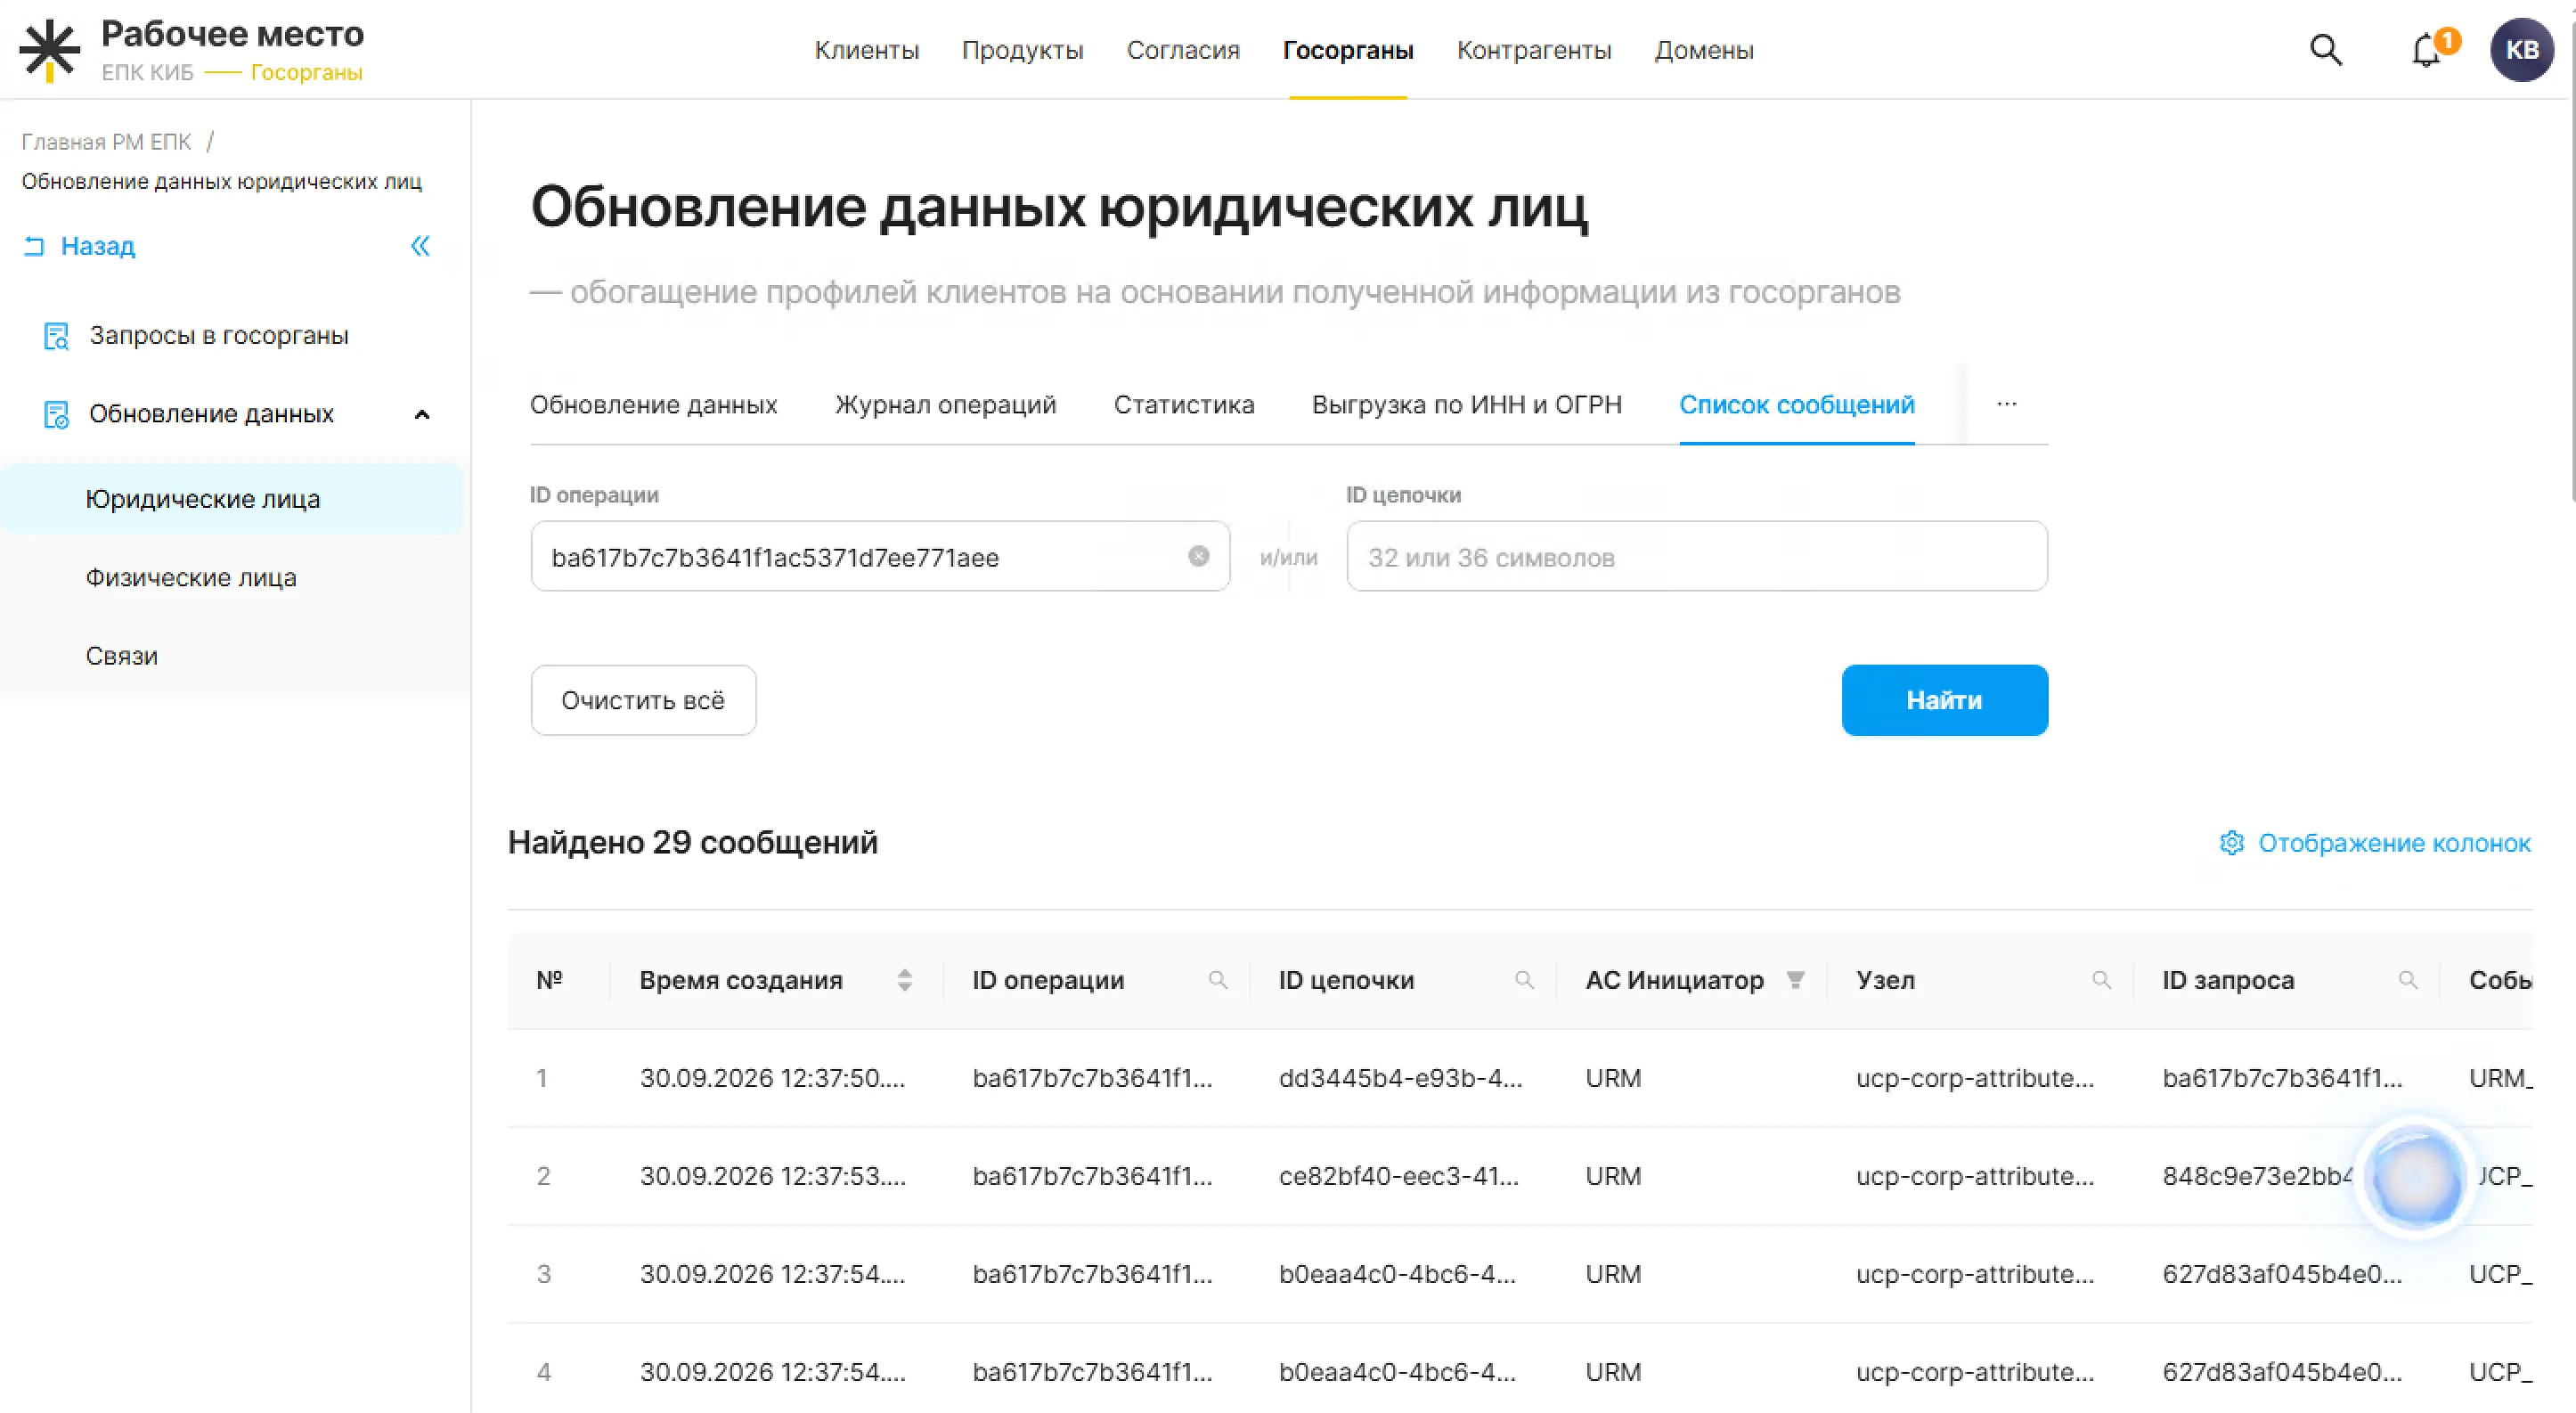Click the Рабочее место star logo

[x=50, y=51]
